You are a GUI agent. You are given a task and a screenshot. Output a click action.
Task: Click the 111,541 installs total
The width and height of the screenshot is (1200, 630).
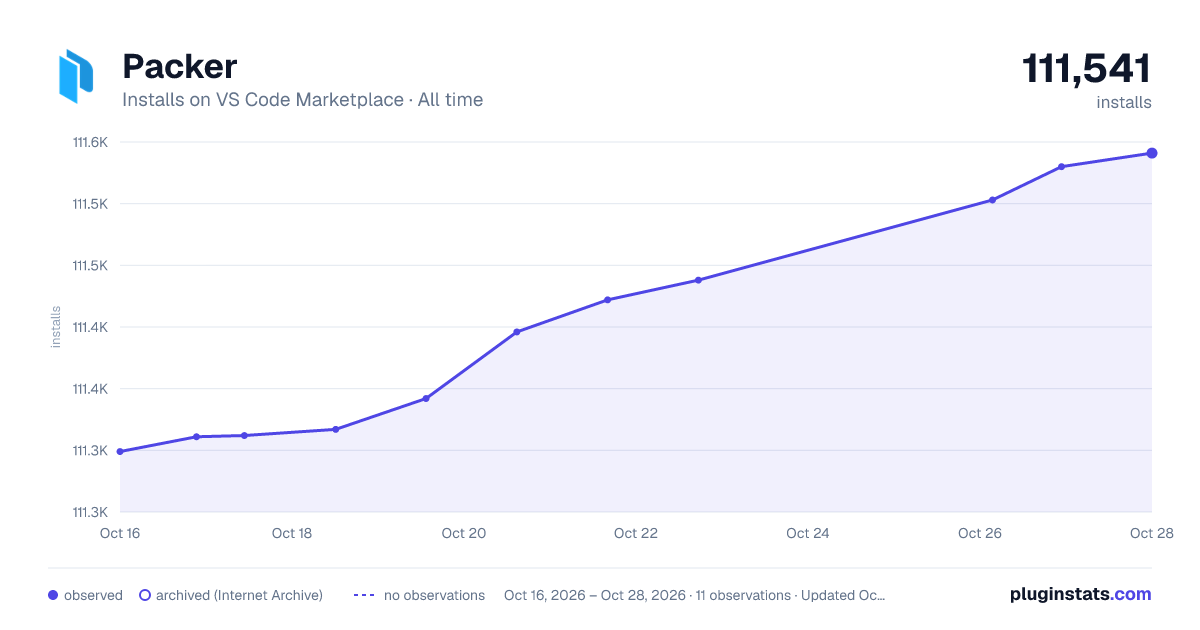coord(1086,69)
